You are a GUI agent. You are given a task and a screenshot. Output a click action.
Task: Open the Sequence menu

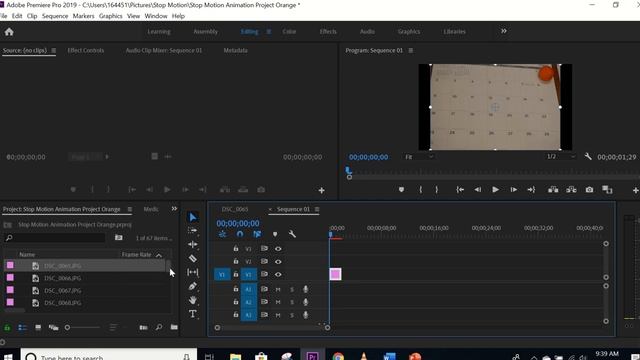(55, 16)
